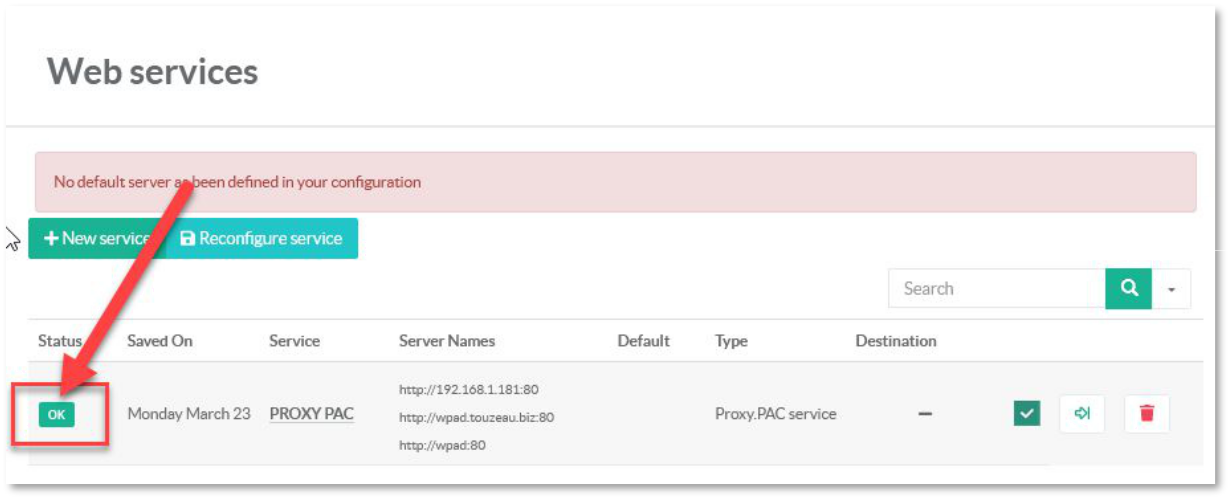The width and height of the screenshot is (1232, 501).
Task: Click the Reconfigure service button
Action: point(261,239)
